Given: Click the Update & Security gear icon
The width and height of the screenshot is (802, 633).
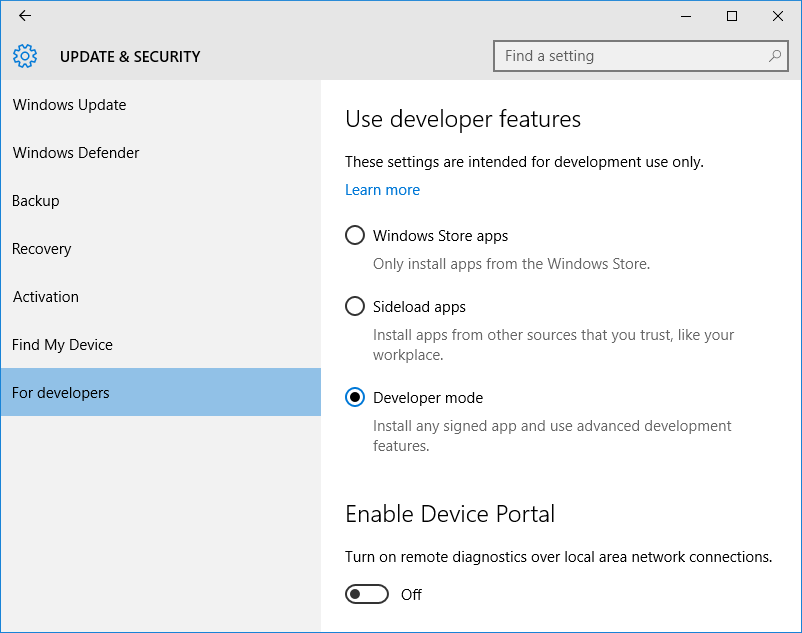Looking at the screenshot, I should coord(25,56).
